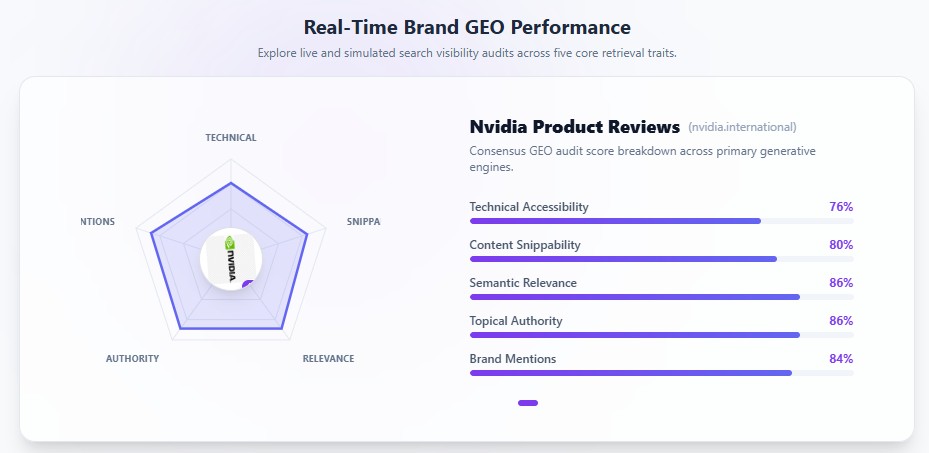Click the Nvidia Product Reviews heading

pos(575,127)
